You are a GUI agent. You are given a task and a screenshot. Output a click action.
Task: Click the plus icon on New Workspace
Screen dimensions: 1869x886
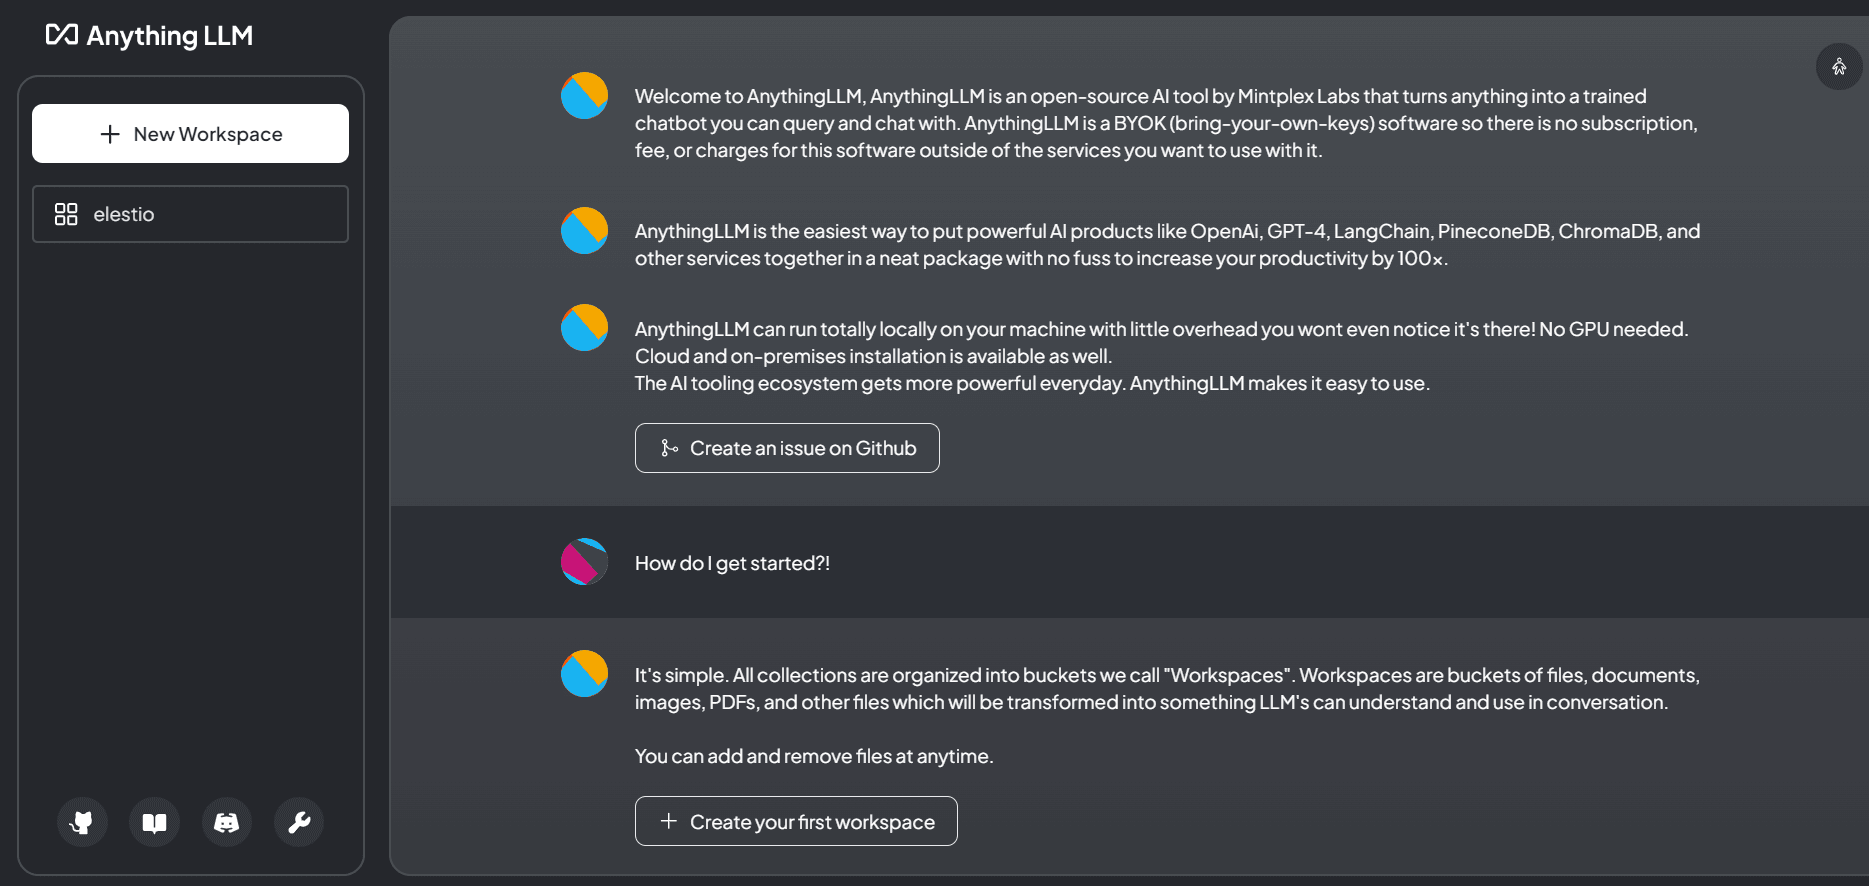click(110, 134)
